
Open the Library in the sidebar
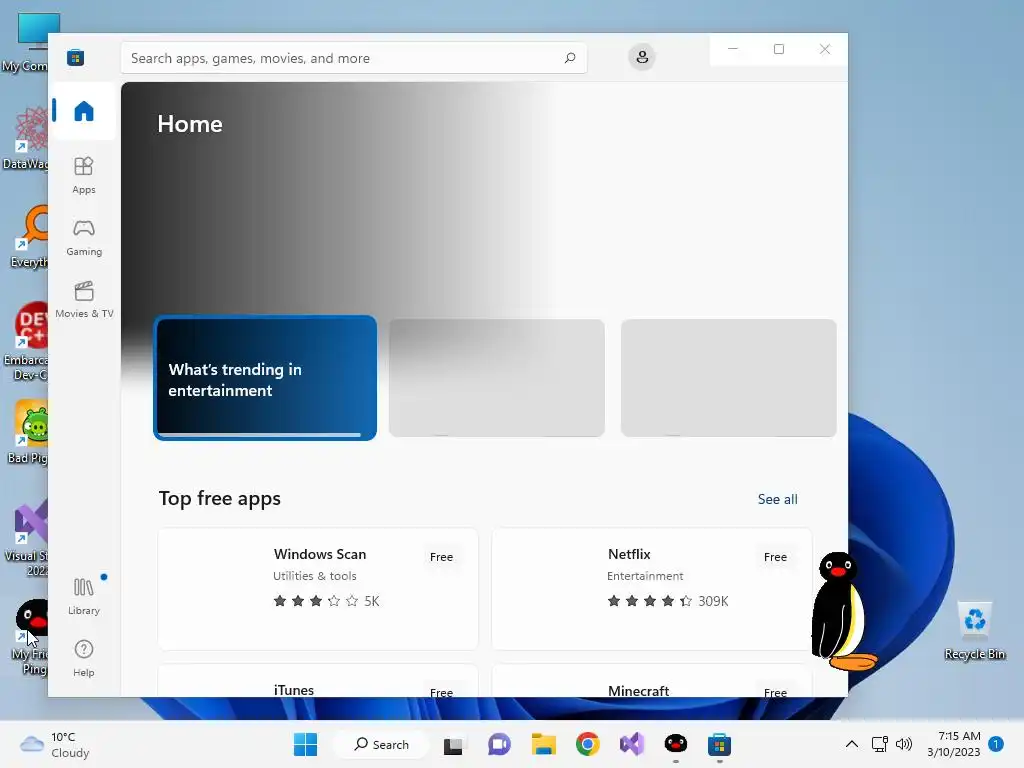pos(84,596)
